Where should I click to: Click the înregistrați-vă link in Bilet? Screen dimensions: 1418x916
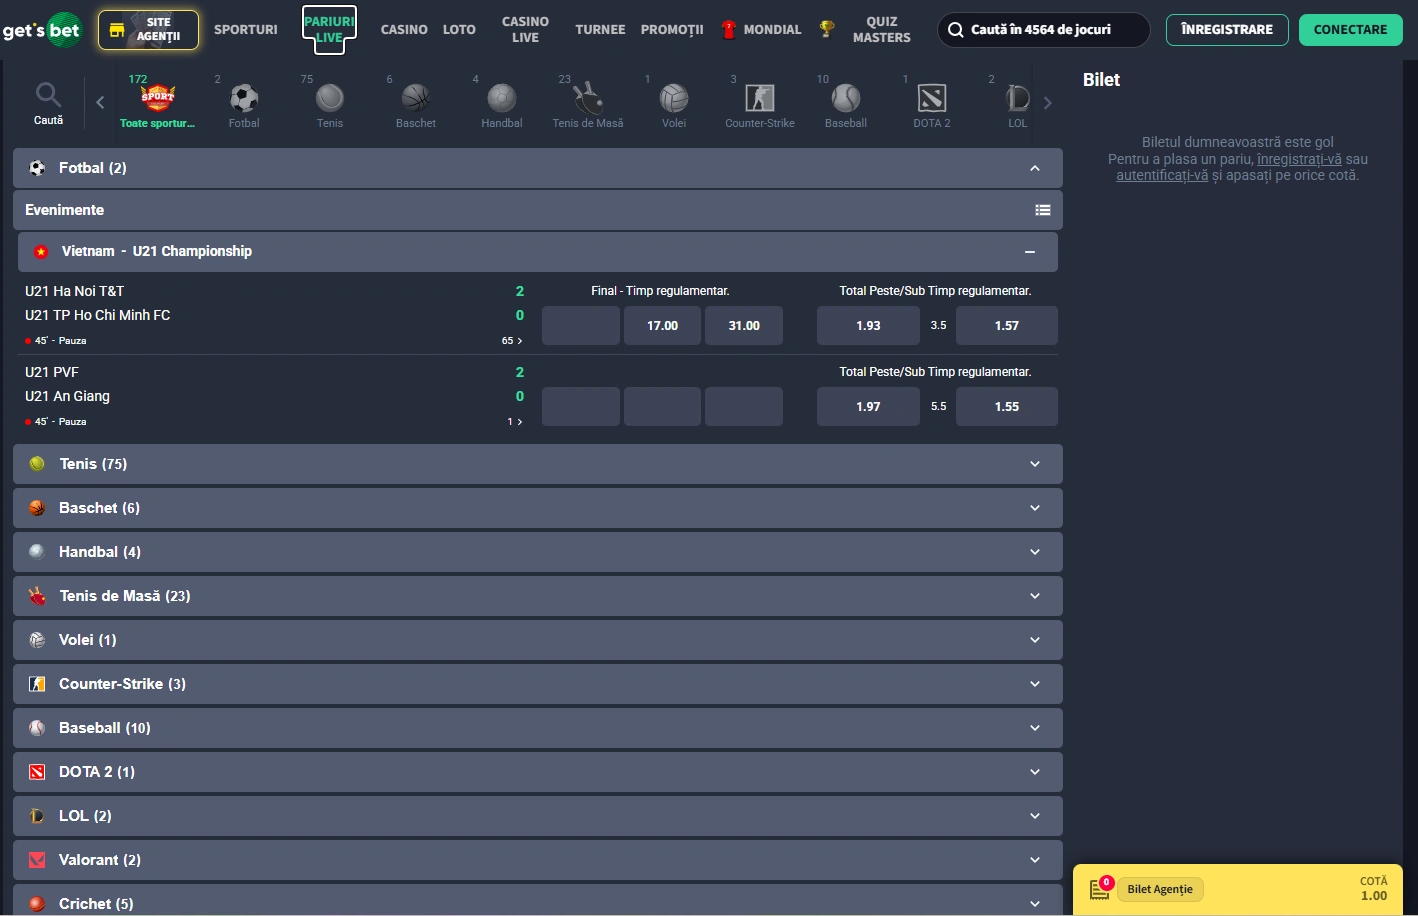click(x=1299, y=159)
